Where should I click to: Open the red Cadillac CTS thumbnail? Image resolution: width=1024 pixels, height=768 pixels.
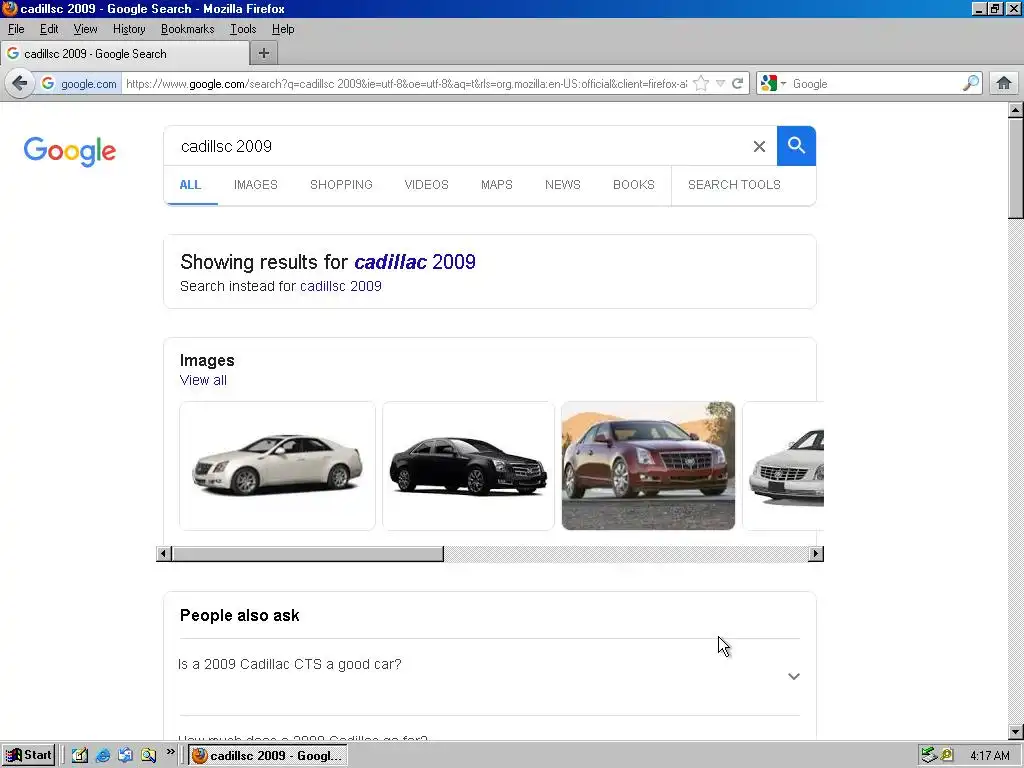coord(648,466)
